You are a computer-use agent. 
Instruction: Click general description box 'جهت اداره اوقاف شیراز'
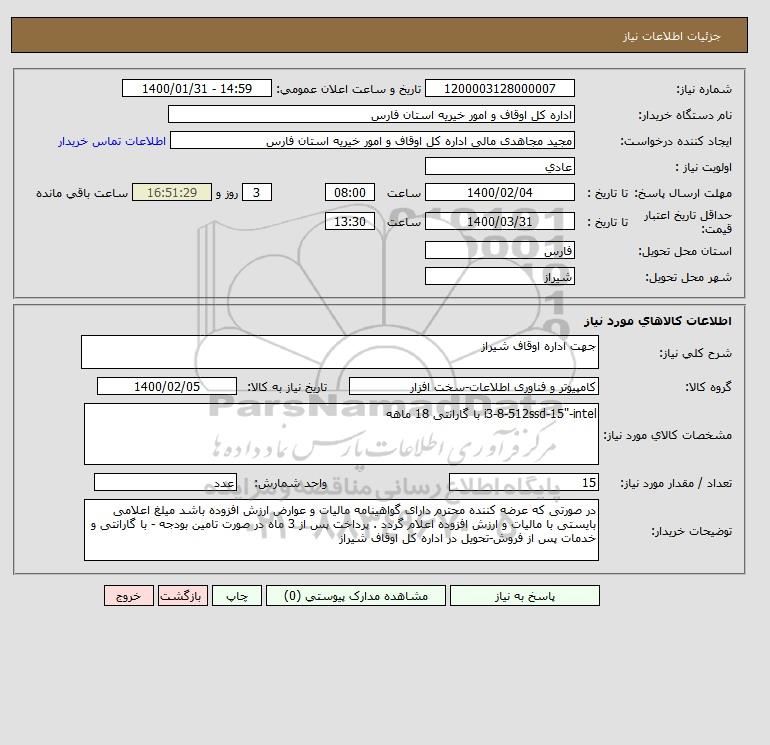pos(340,352)
